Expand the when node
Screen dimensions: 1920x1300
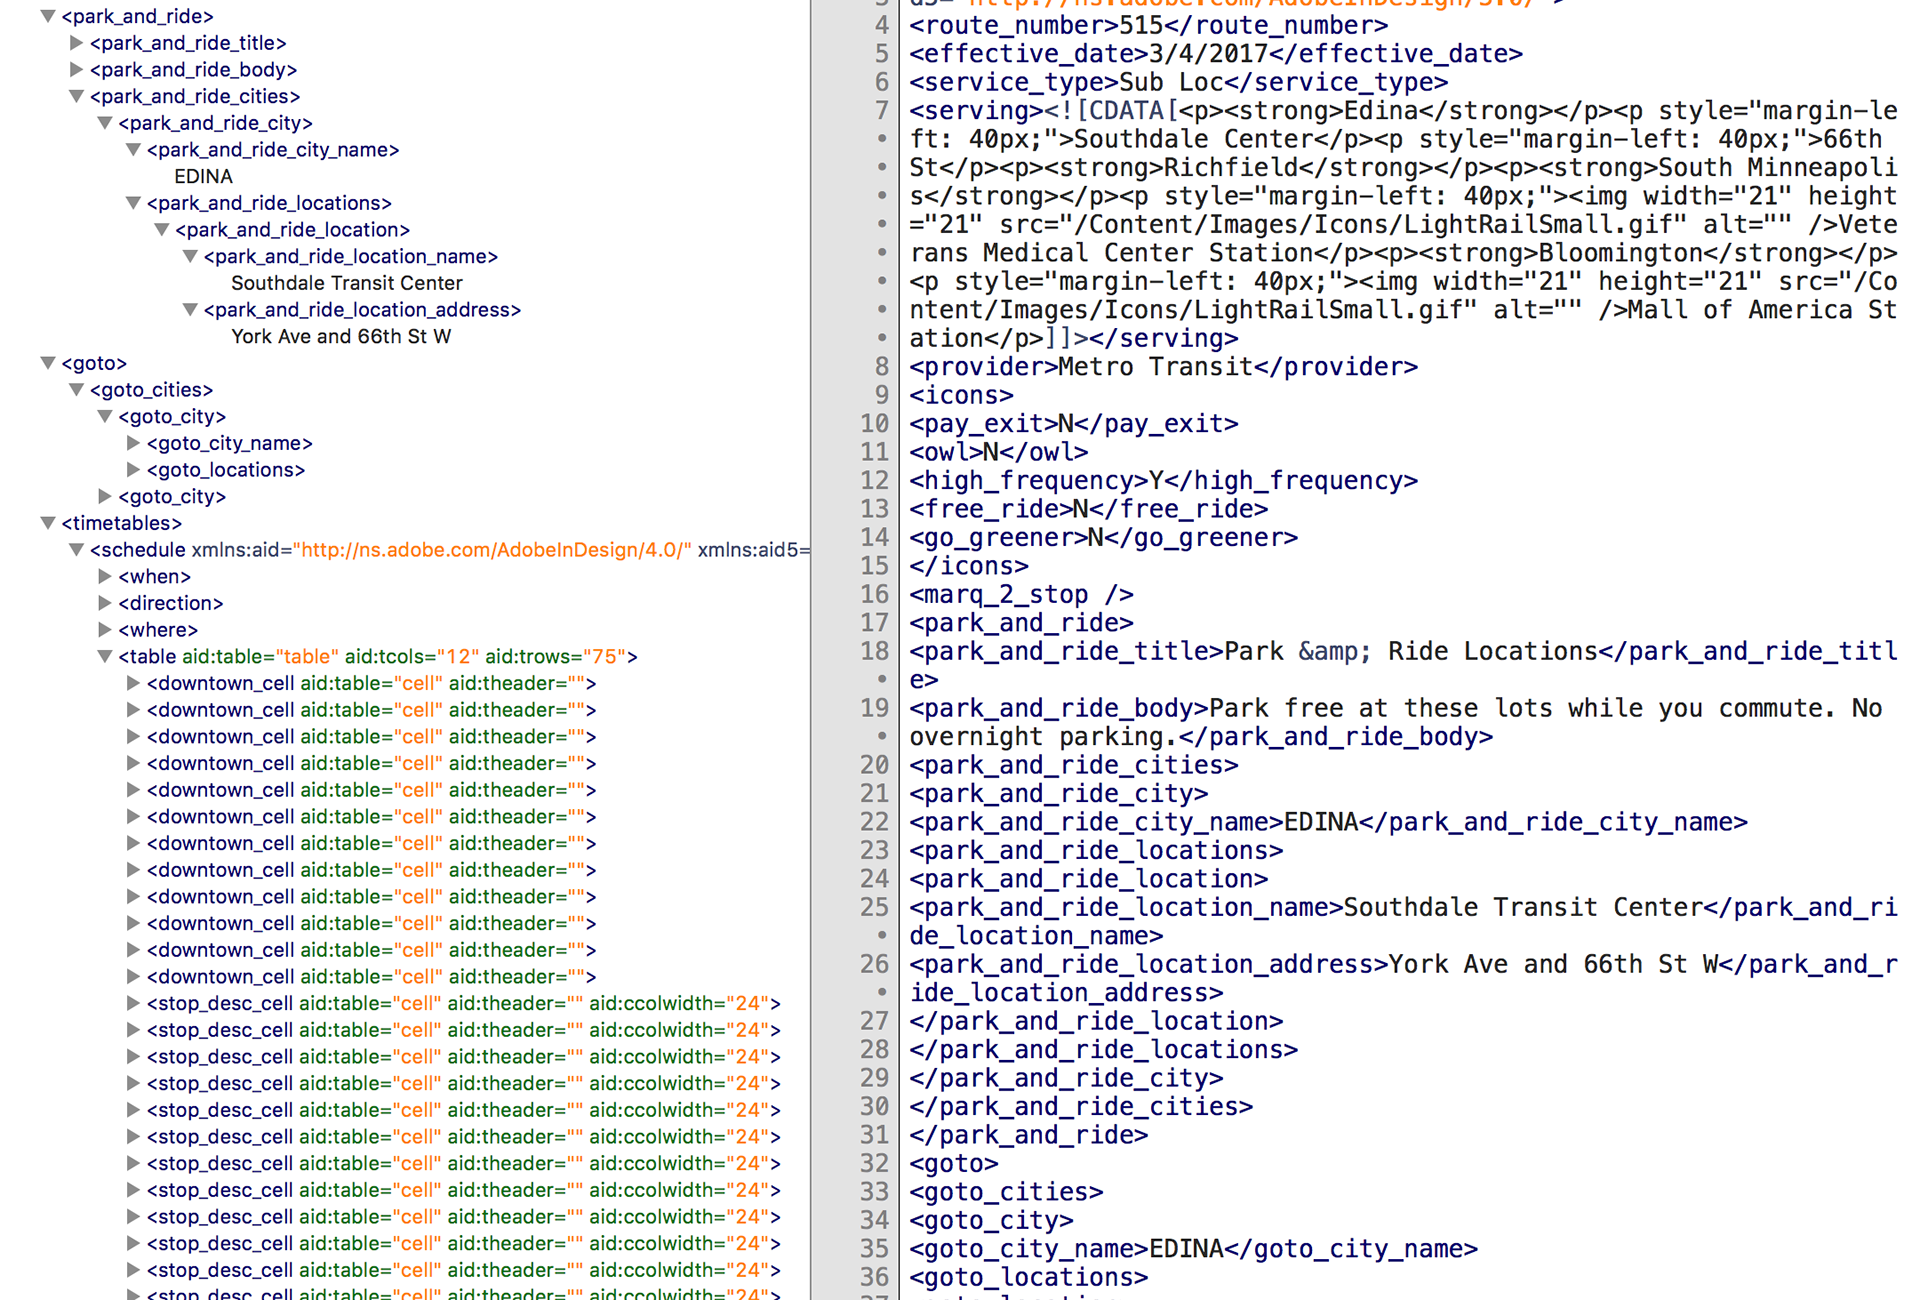tap(105, 577)
